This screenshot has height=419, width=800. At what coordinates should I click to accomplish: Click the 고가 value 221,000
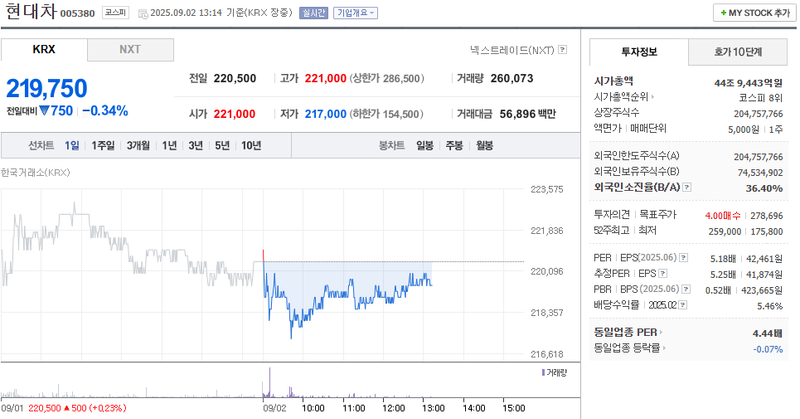[x=326, y=79]
